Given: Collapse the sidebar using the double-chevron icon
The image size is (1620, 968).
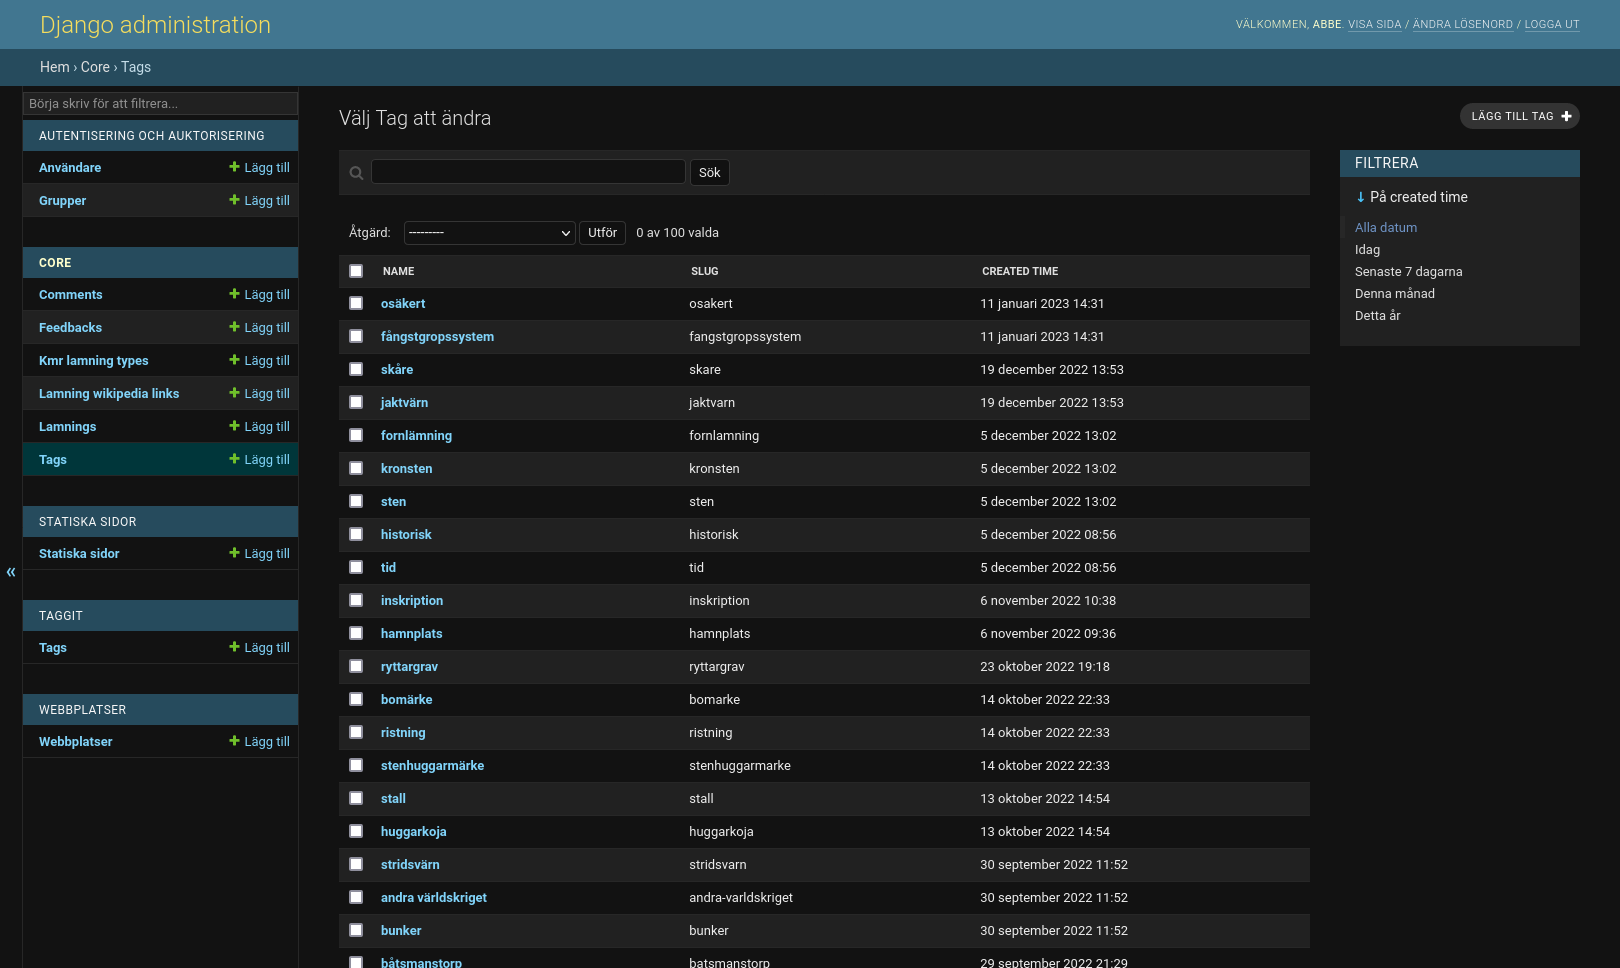Looking at the screenshot, I should pos(11,572).
